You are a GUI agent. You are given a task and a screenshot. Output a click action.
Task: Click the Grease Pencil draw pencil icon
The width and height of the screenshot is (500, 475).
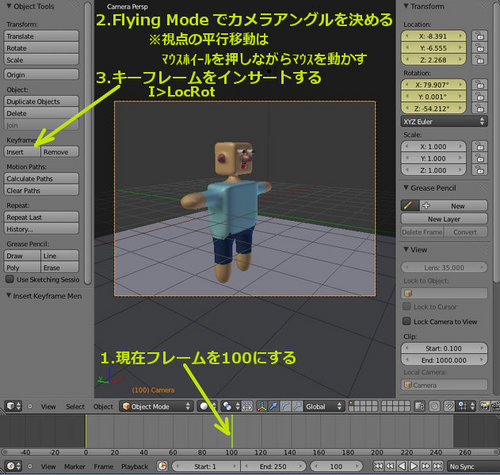pos(408,205)
